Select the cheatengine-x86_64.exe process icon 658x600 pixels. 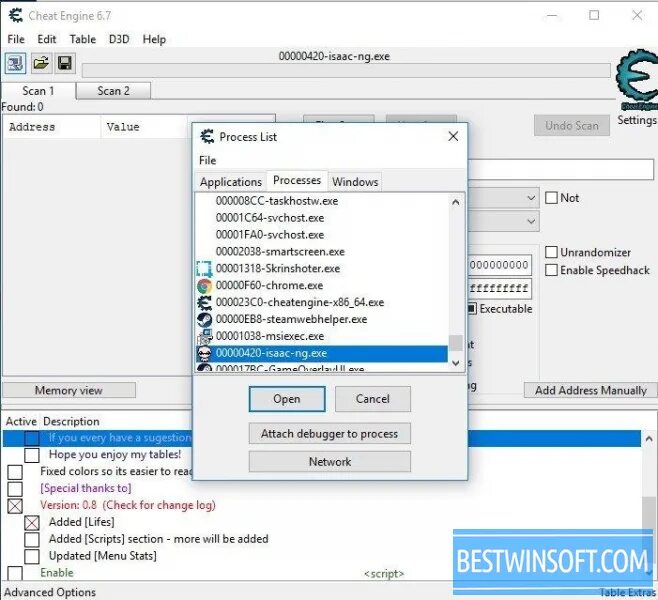pos(204,303)
